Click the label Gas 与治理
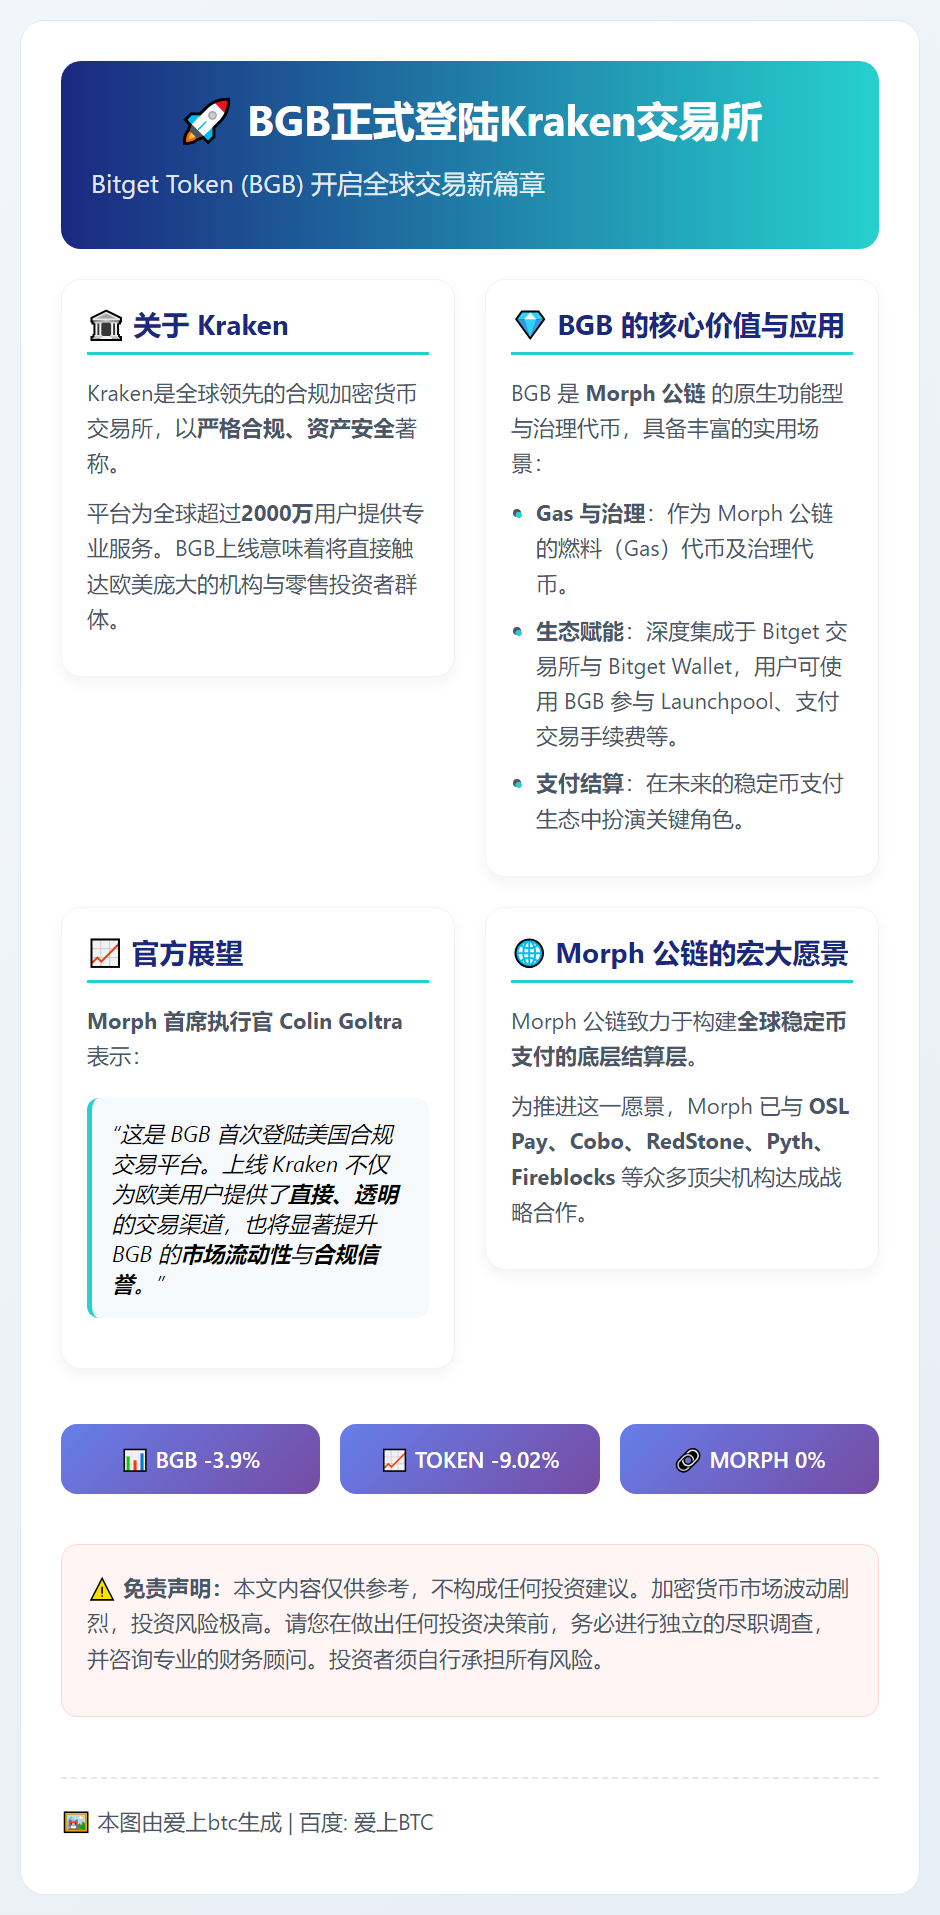This screenshot has height=1915, width=940. point(590,514)
